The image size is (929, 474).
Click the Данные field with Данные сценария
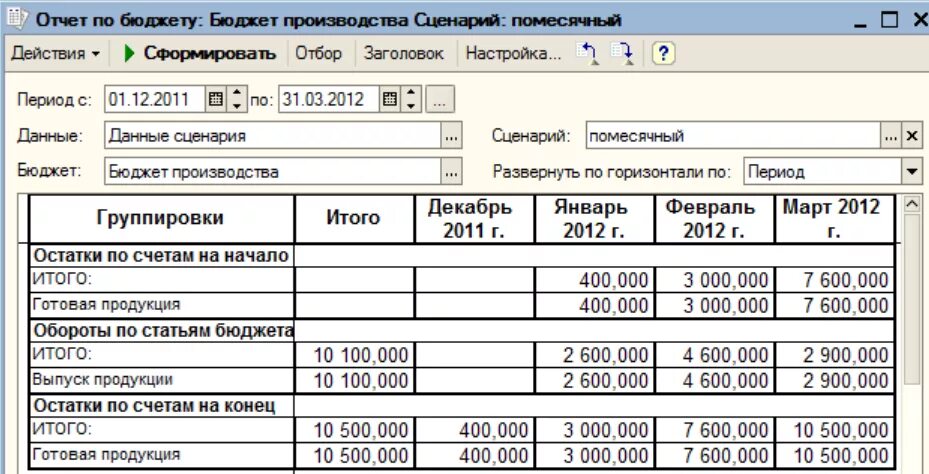click(x=273, y=136)
